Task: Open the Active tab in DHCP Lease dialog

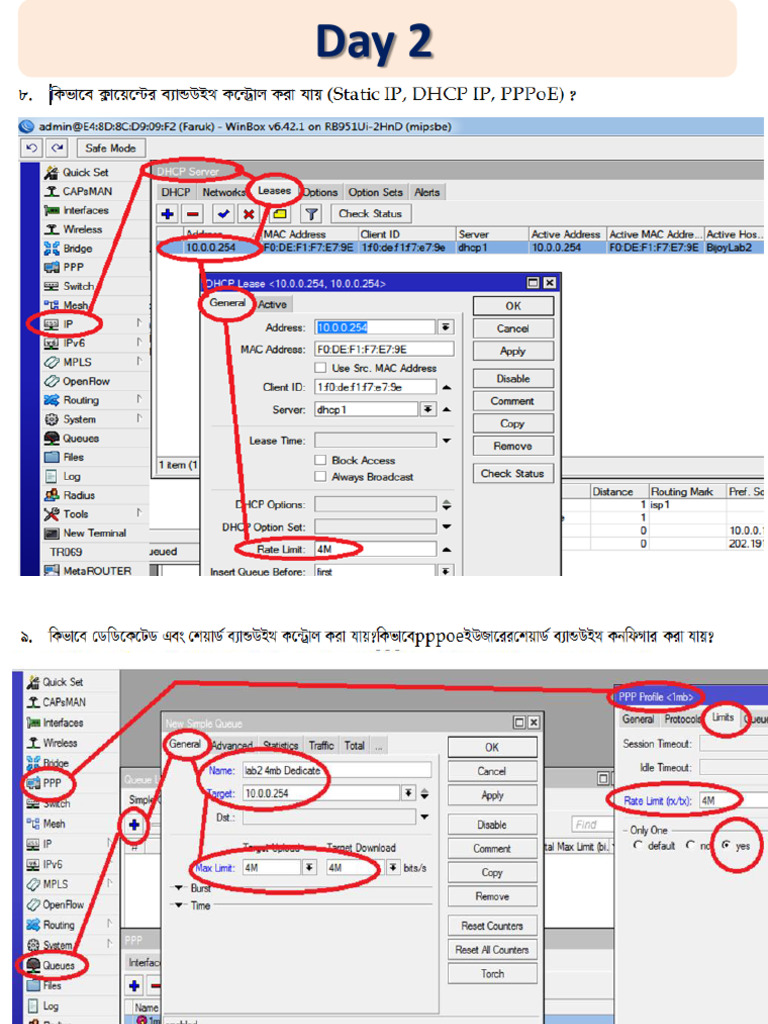Action: (x=272, y=304)
